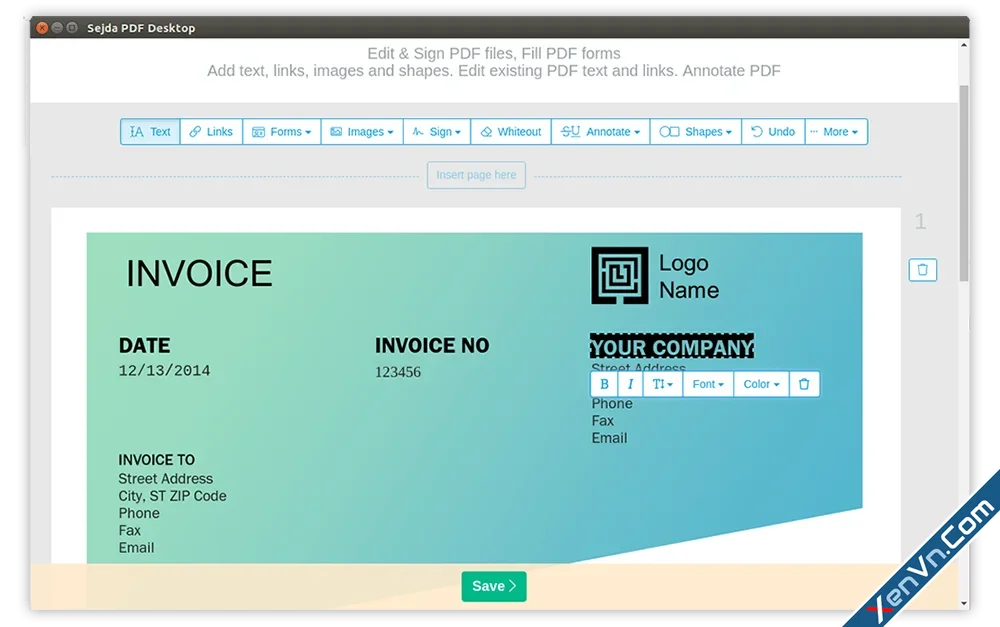Toggle bold on selected text
The width and height of the screenshot is (1000, 627).
[604, 384]
